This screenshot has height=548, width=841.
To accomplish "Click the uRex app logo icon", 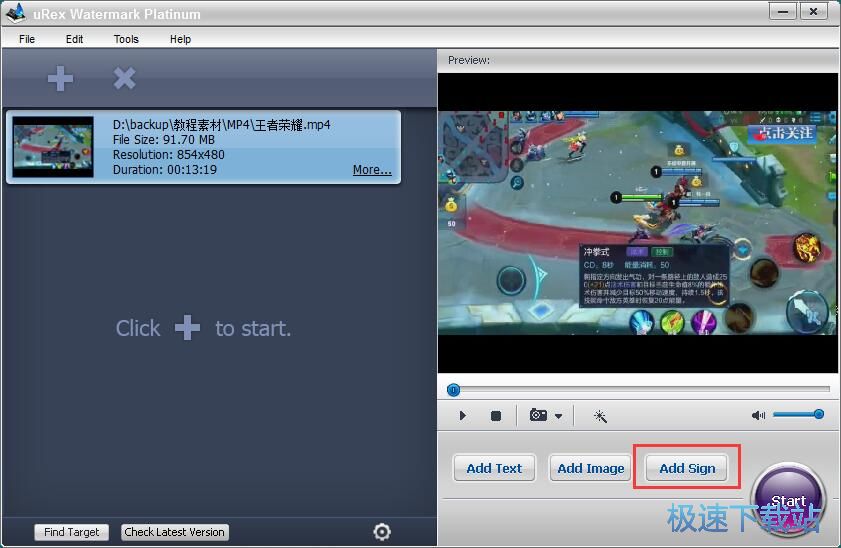I will tap(16, 13).
